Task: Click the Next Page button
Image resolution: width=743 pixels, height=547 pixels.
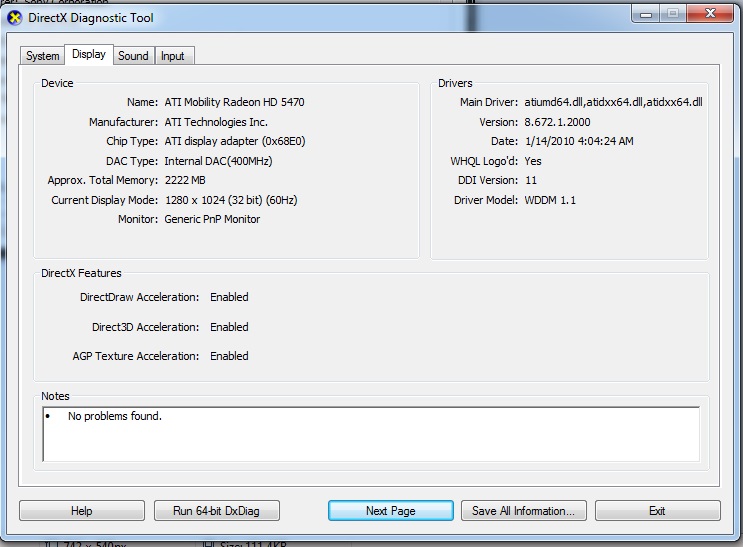Action: [390, 511]
